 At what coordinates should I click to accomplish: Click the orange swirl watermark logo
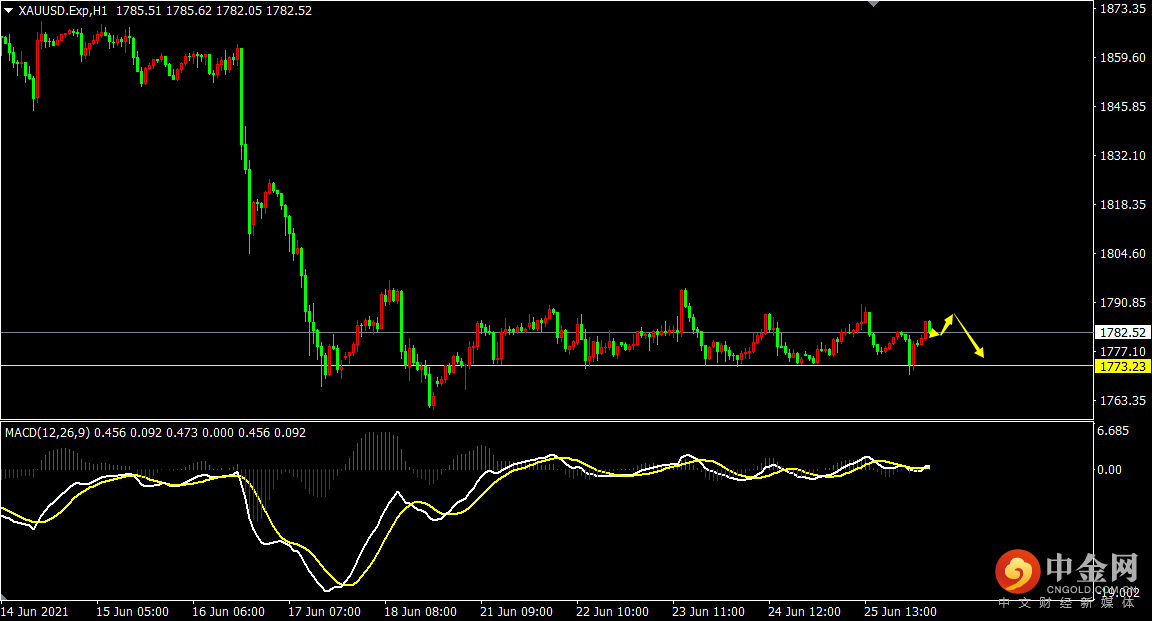click(1017, 572)
